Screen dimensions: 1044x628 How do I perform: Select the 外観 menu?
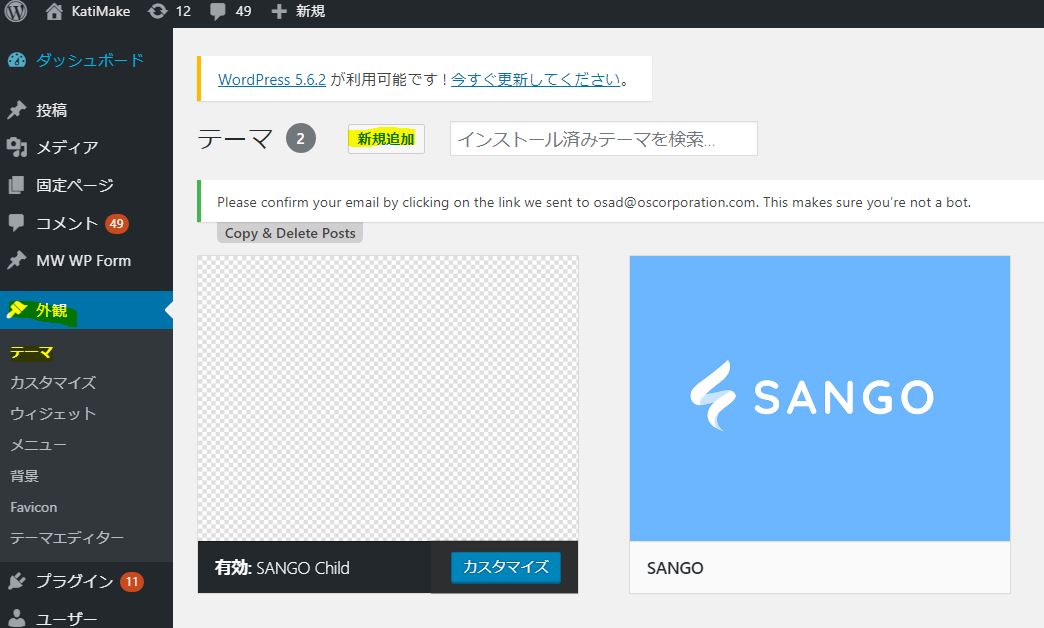point(87,310)
